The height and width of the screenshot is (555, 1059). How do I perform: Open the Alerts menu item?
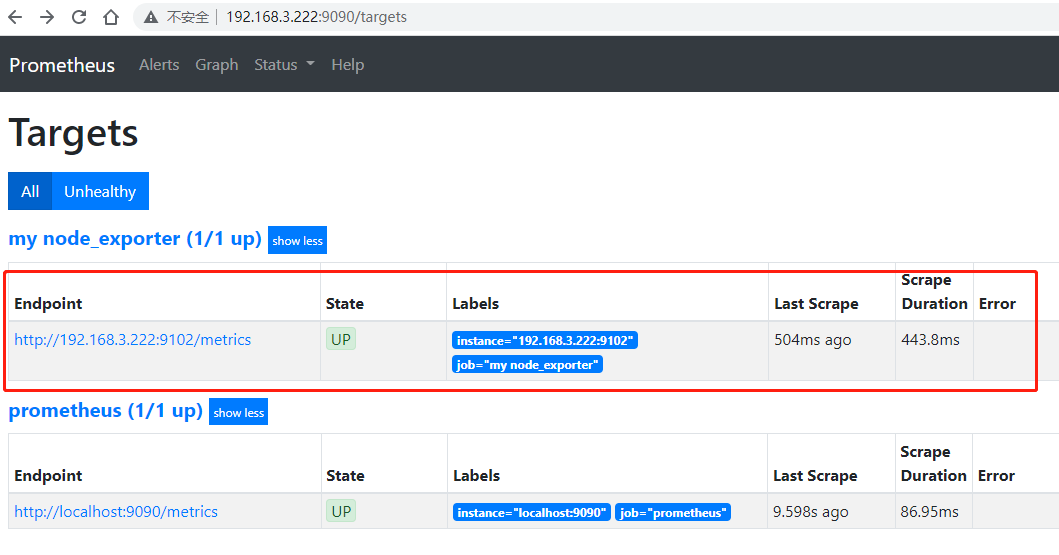(x=159, y=65)
